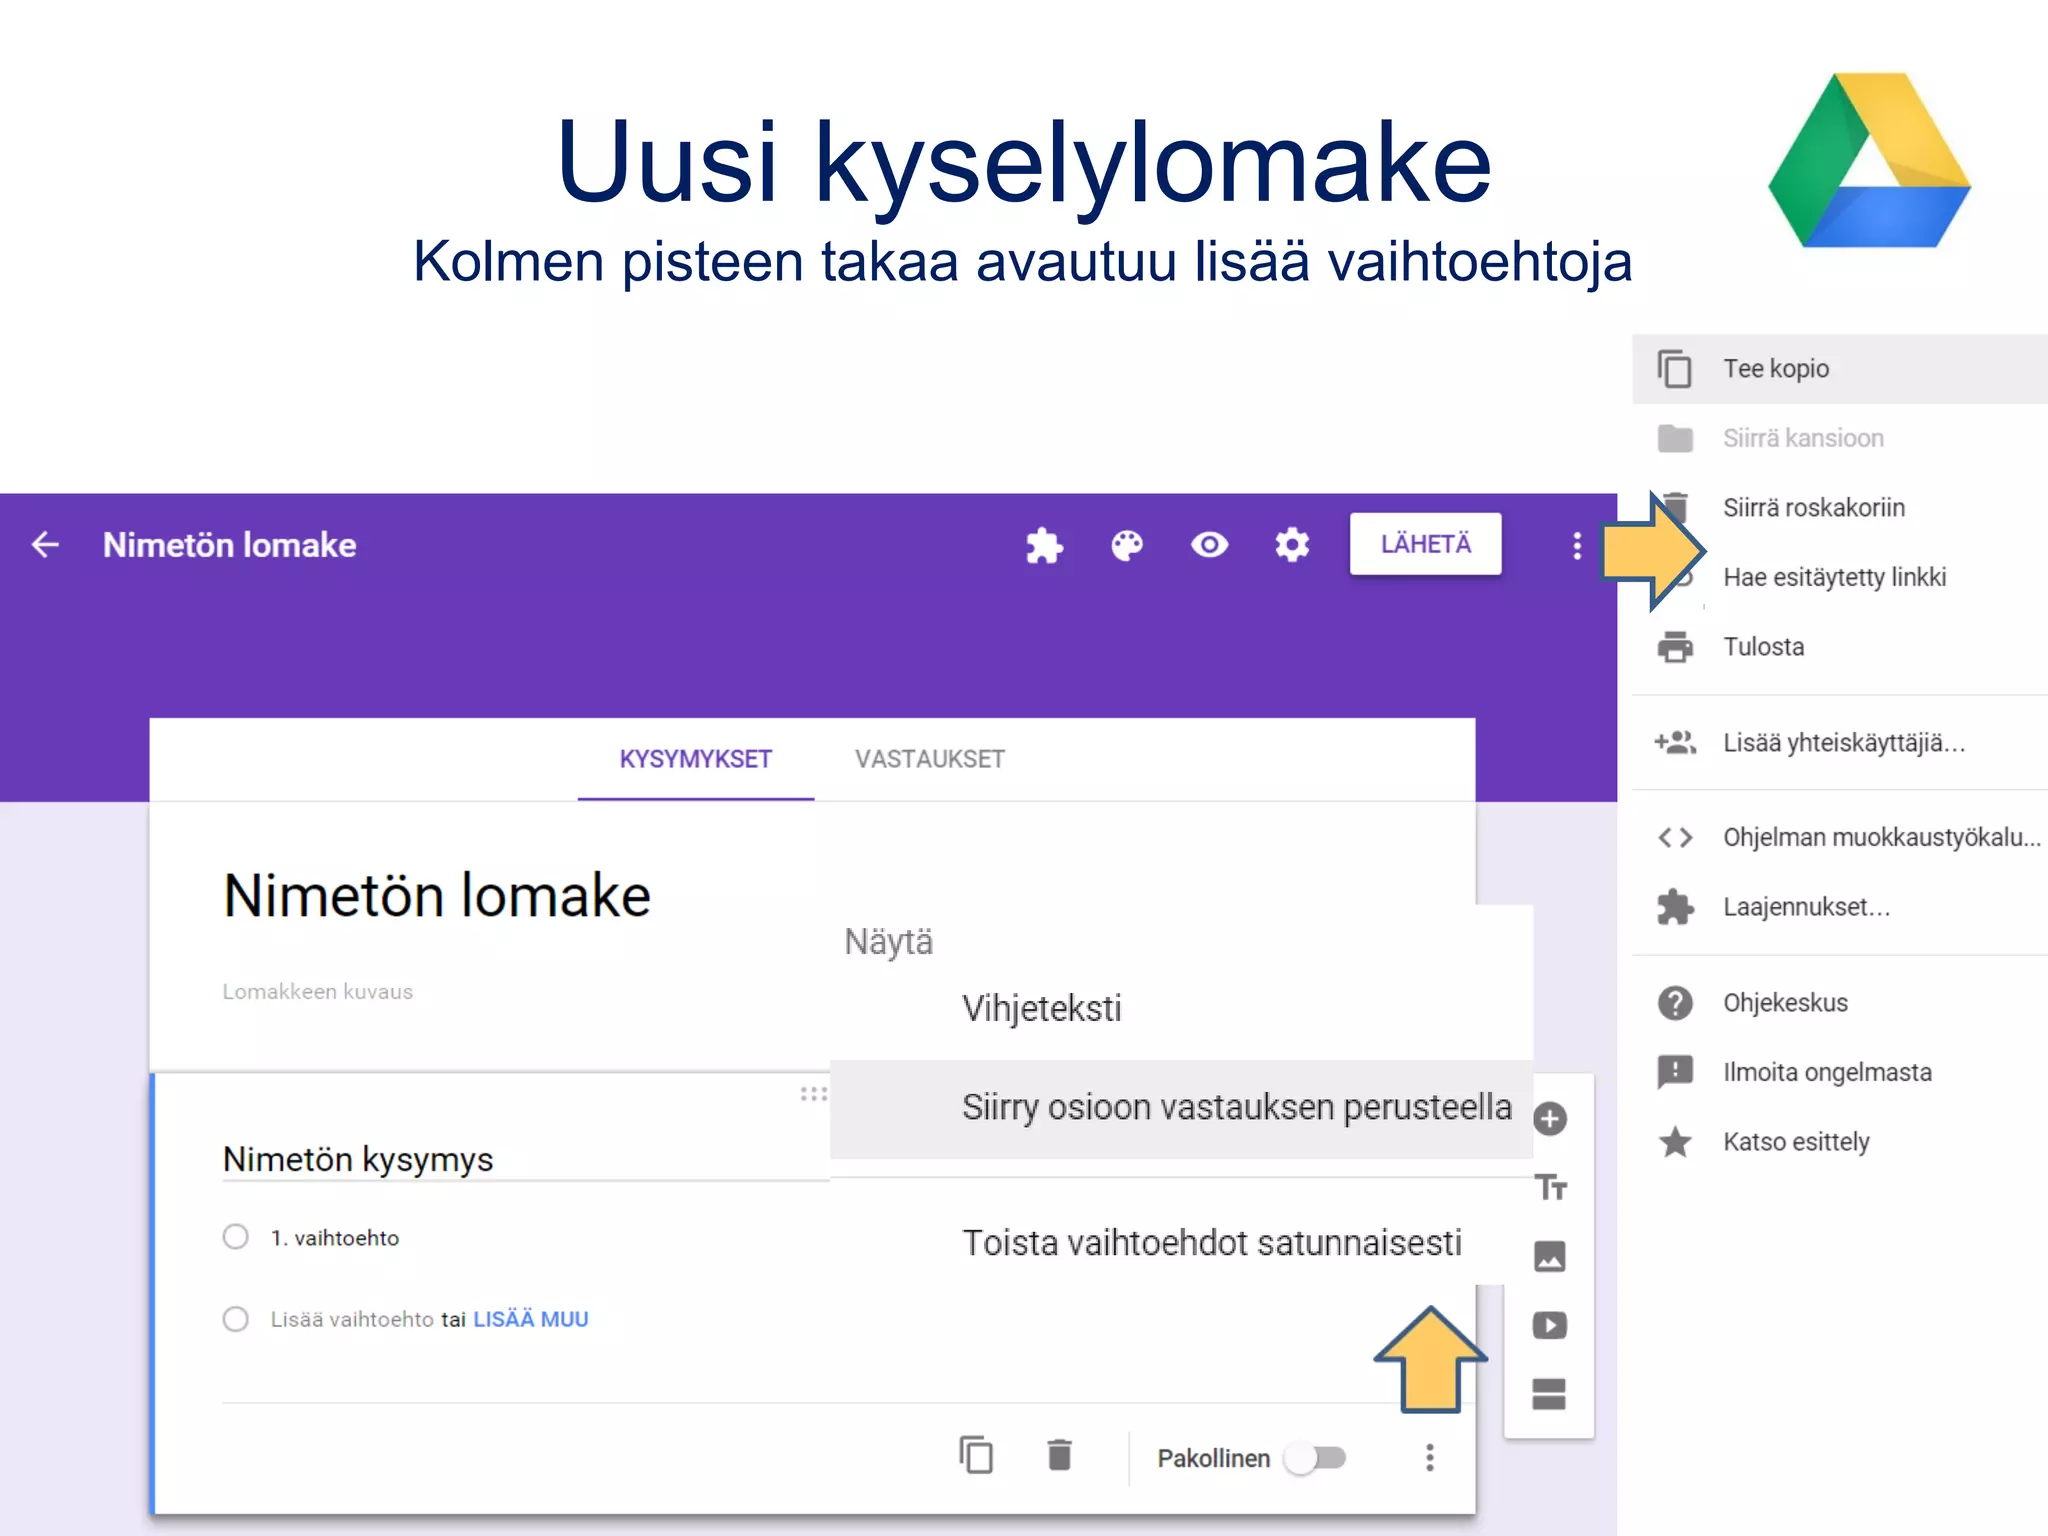2048x1536 pixels.
Task: Delete the question with trash icon
Action: 1059,1455
